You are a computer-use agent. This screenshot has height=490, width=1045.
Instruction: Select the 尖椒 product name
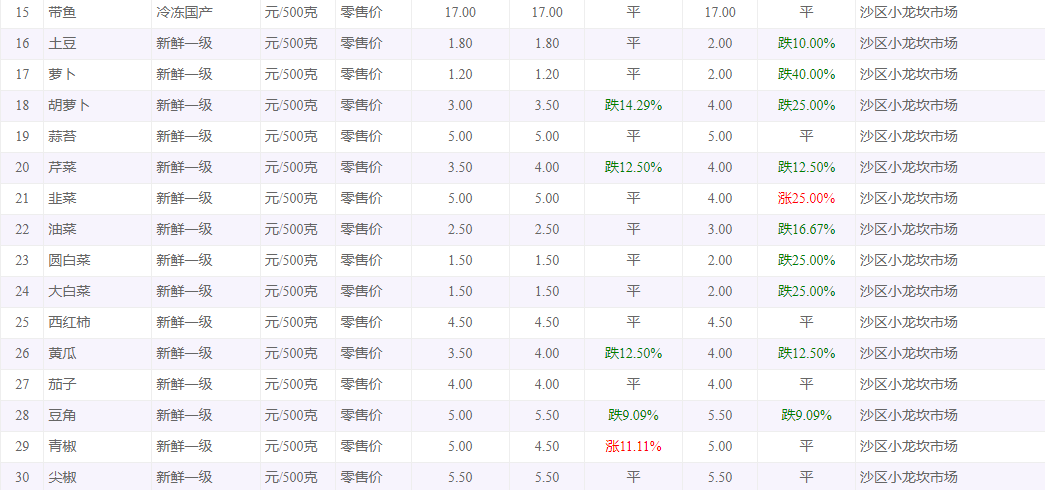(x=62, y=478)
